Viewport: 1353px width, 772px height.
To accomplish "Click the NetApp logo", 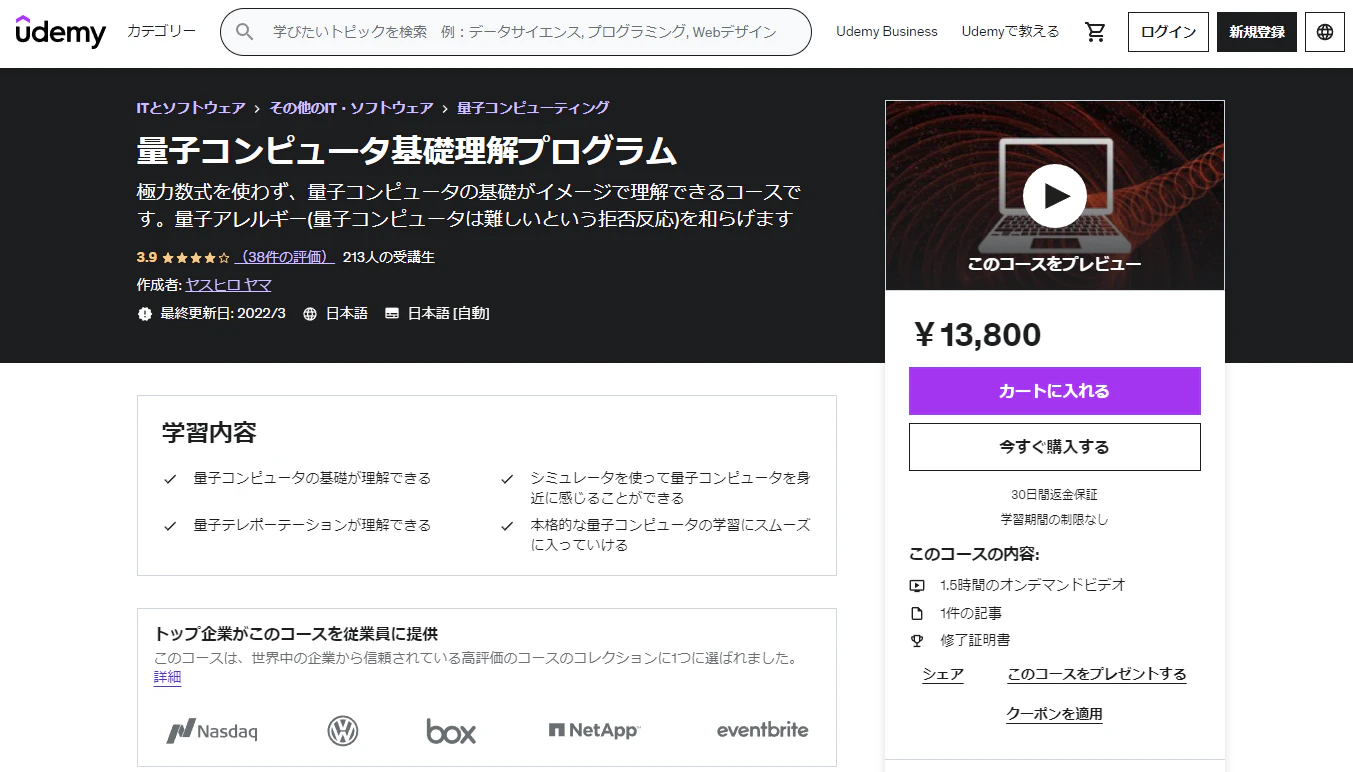I will [594, 731].
